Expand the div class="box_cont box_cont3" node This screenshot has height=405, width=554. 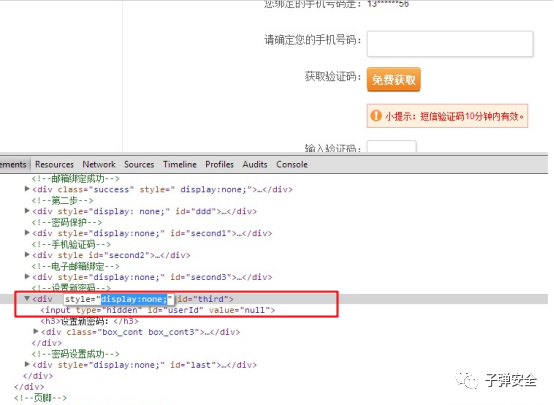coord(36,331)
